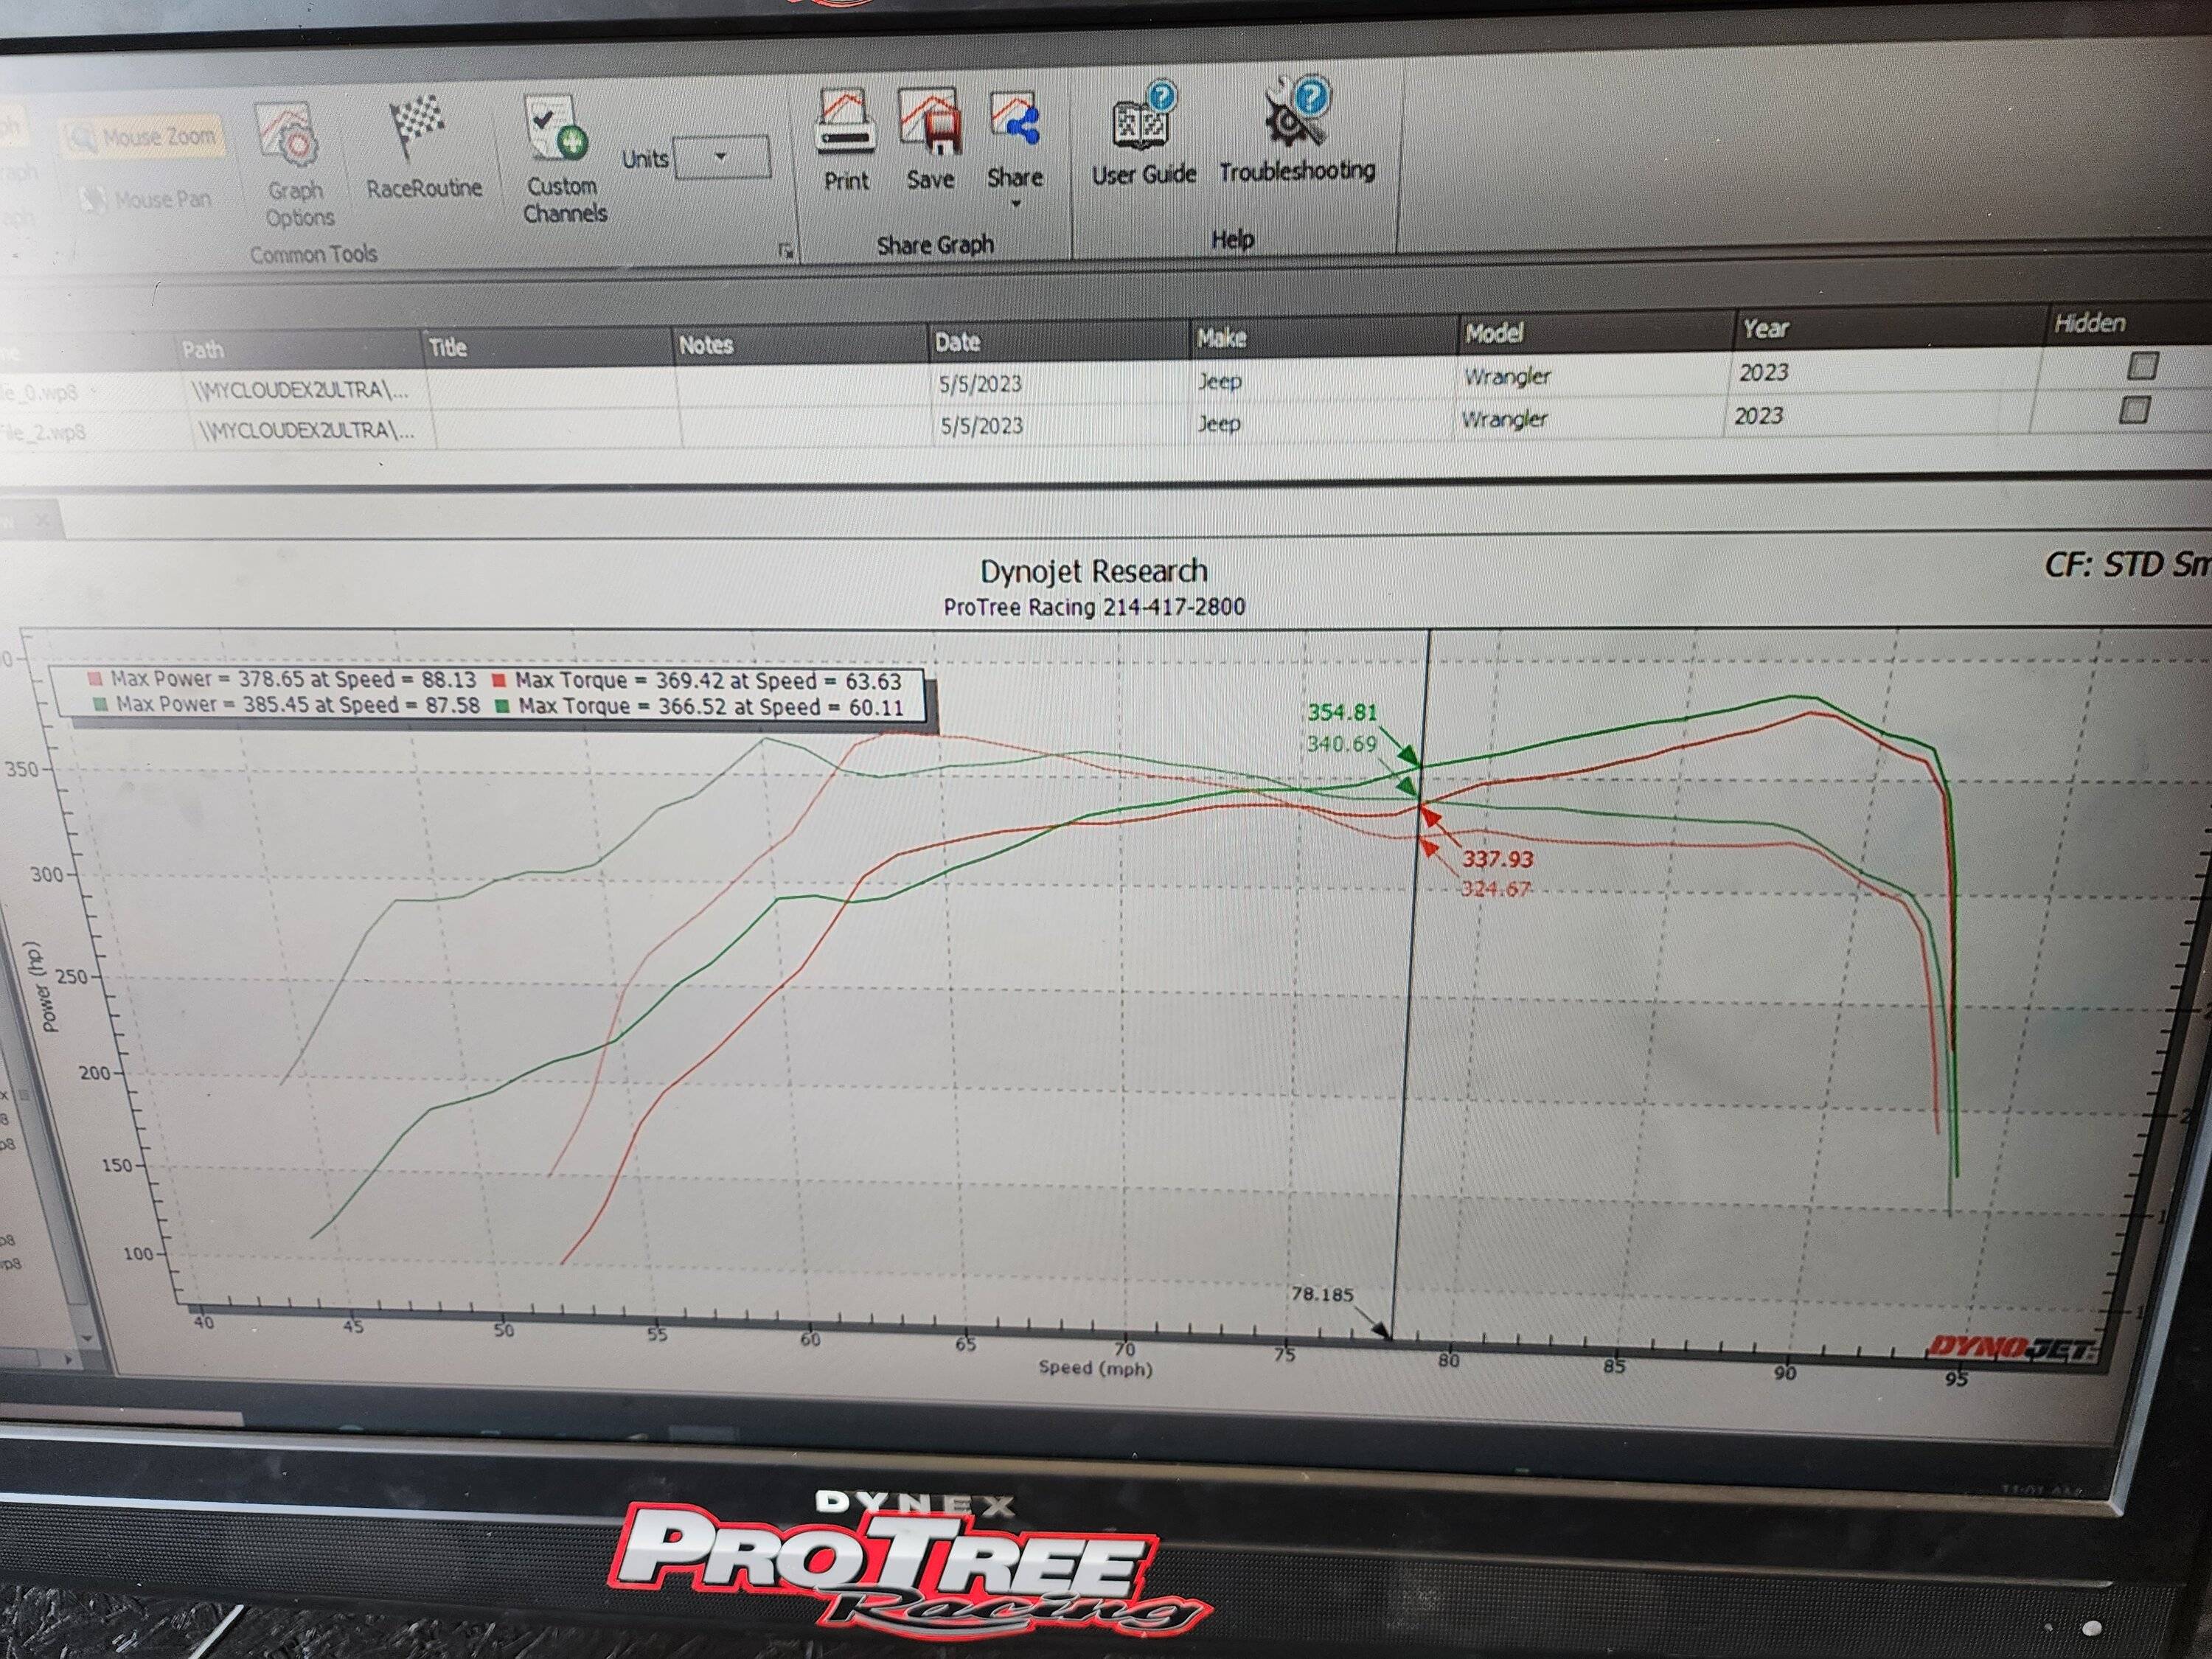Click the first row's 5/5/2023 date cell
The image size is (2212, 1659).
click(980, 384)
